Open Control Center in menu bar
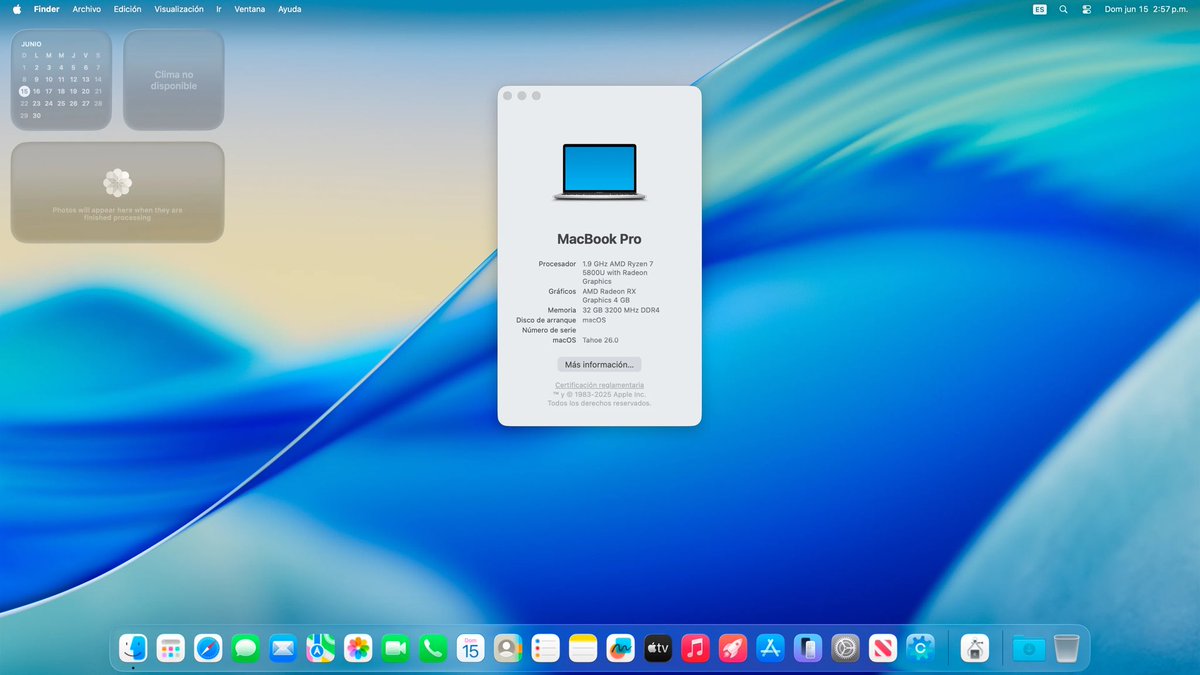The height and width of the screenshot is (675, 1200). pos(1086,9)
